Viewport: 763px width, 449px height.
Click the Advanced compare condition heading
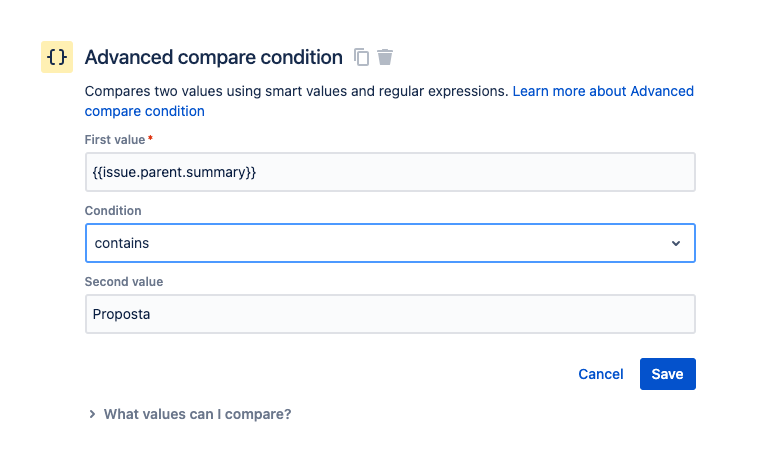point(214,57)
